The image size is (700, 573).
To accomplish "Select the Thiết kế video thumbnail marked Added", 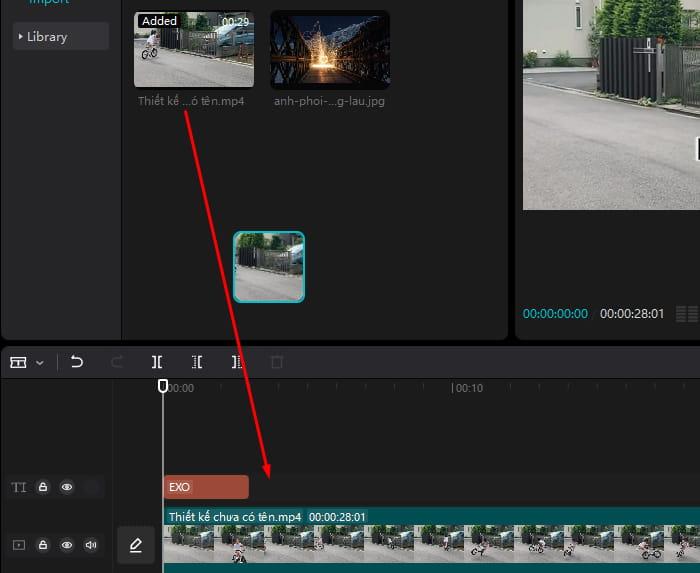I will click(x=194, y=50).
